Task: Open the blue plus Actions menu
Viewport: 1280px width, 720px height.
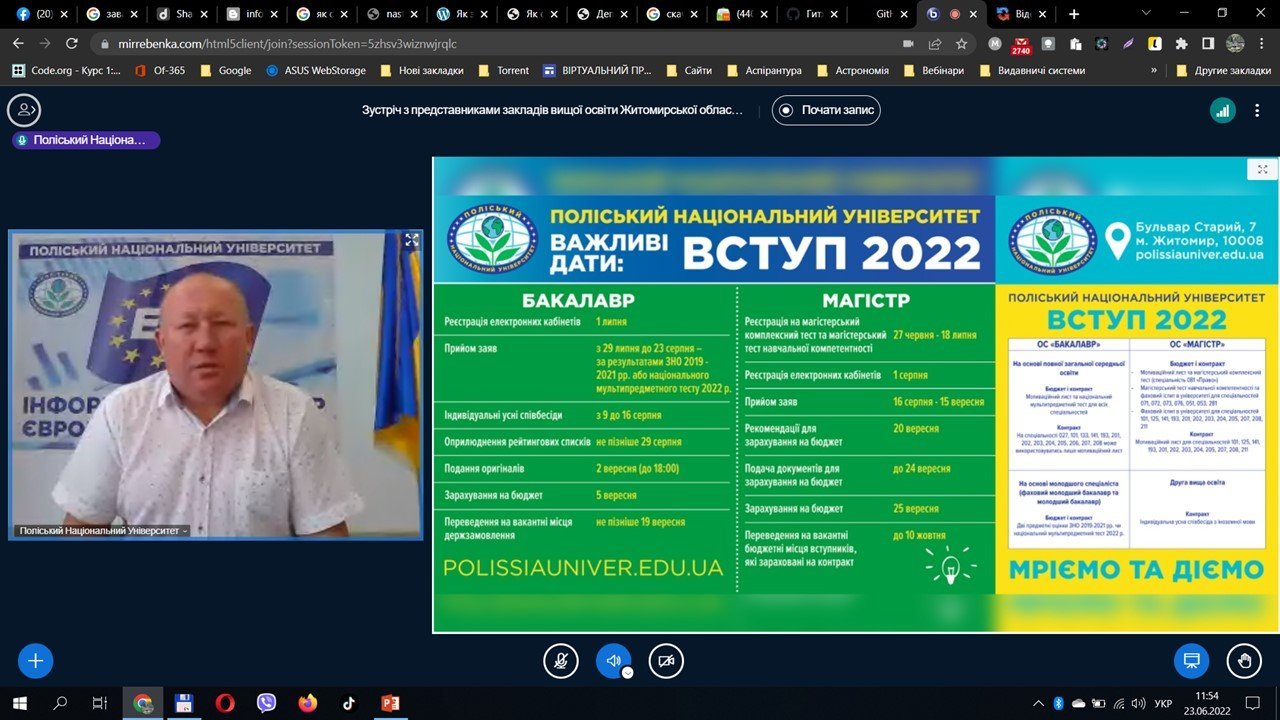Action: pyautogui.click(x=36, y=660)
